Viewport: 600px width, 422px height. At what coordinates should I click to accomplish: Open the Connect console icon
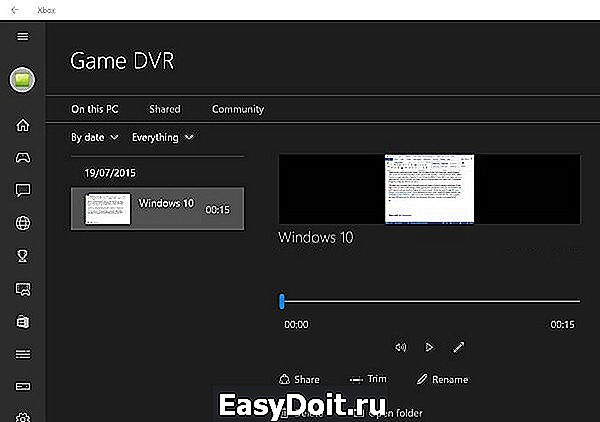click(x=23, y=386)
